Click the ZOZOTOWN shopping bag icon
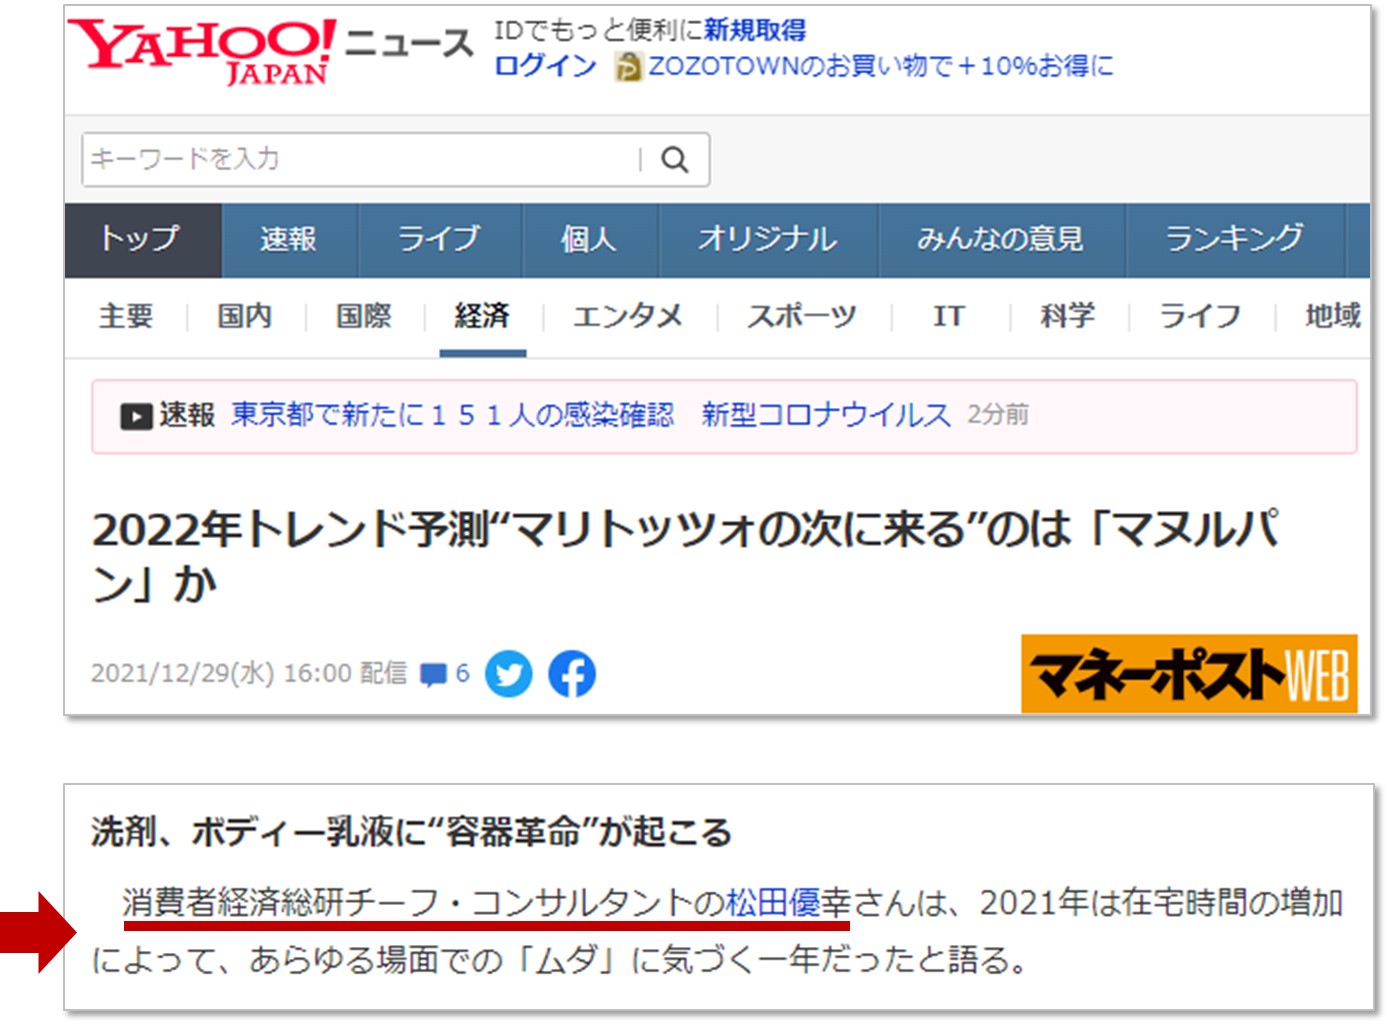 pos(628,67)
